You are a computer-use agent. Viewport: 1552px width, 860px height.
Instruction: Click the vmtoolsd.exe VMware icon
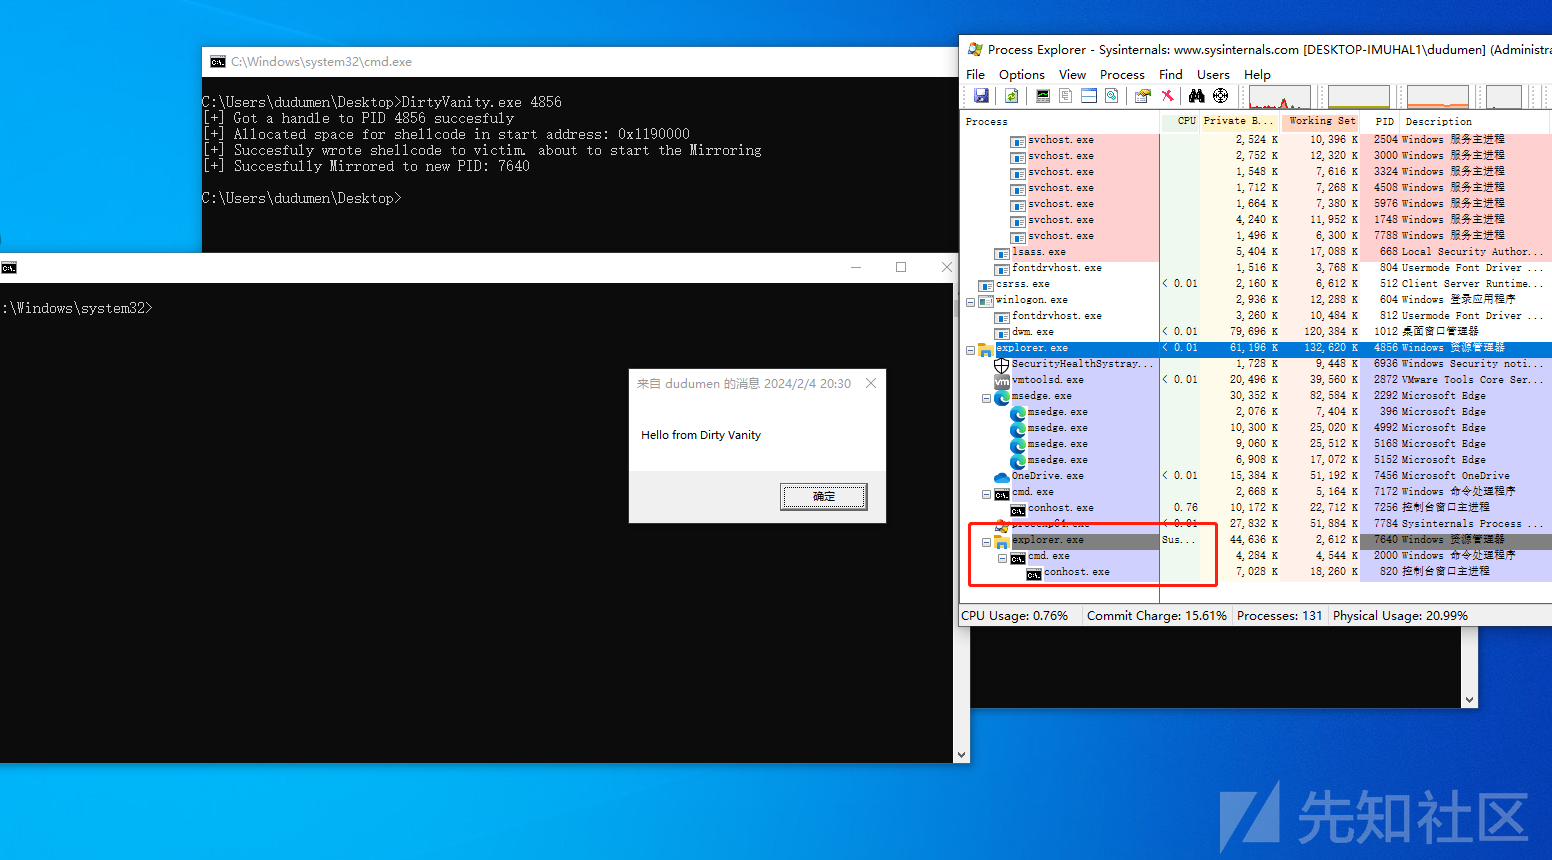point(1002,380)
